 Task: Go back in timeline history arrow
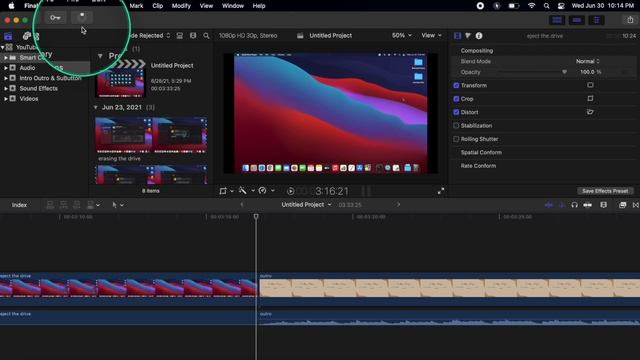(242, 204)
